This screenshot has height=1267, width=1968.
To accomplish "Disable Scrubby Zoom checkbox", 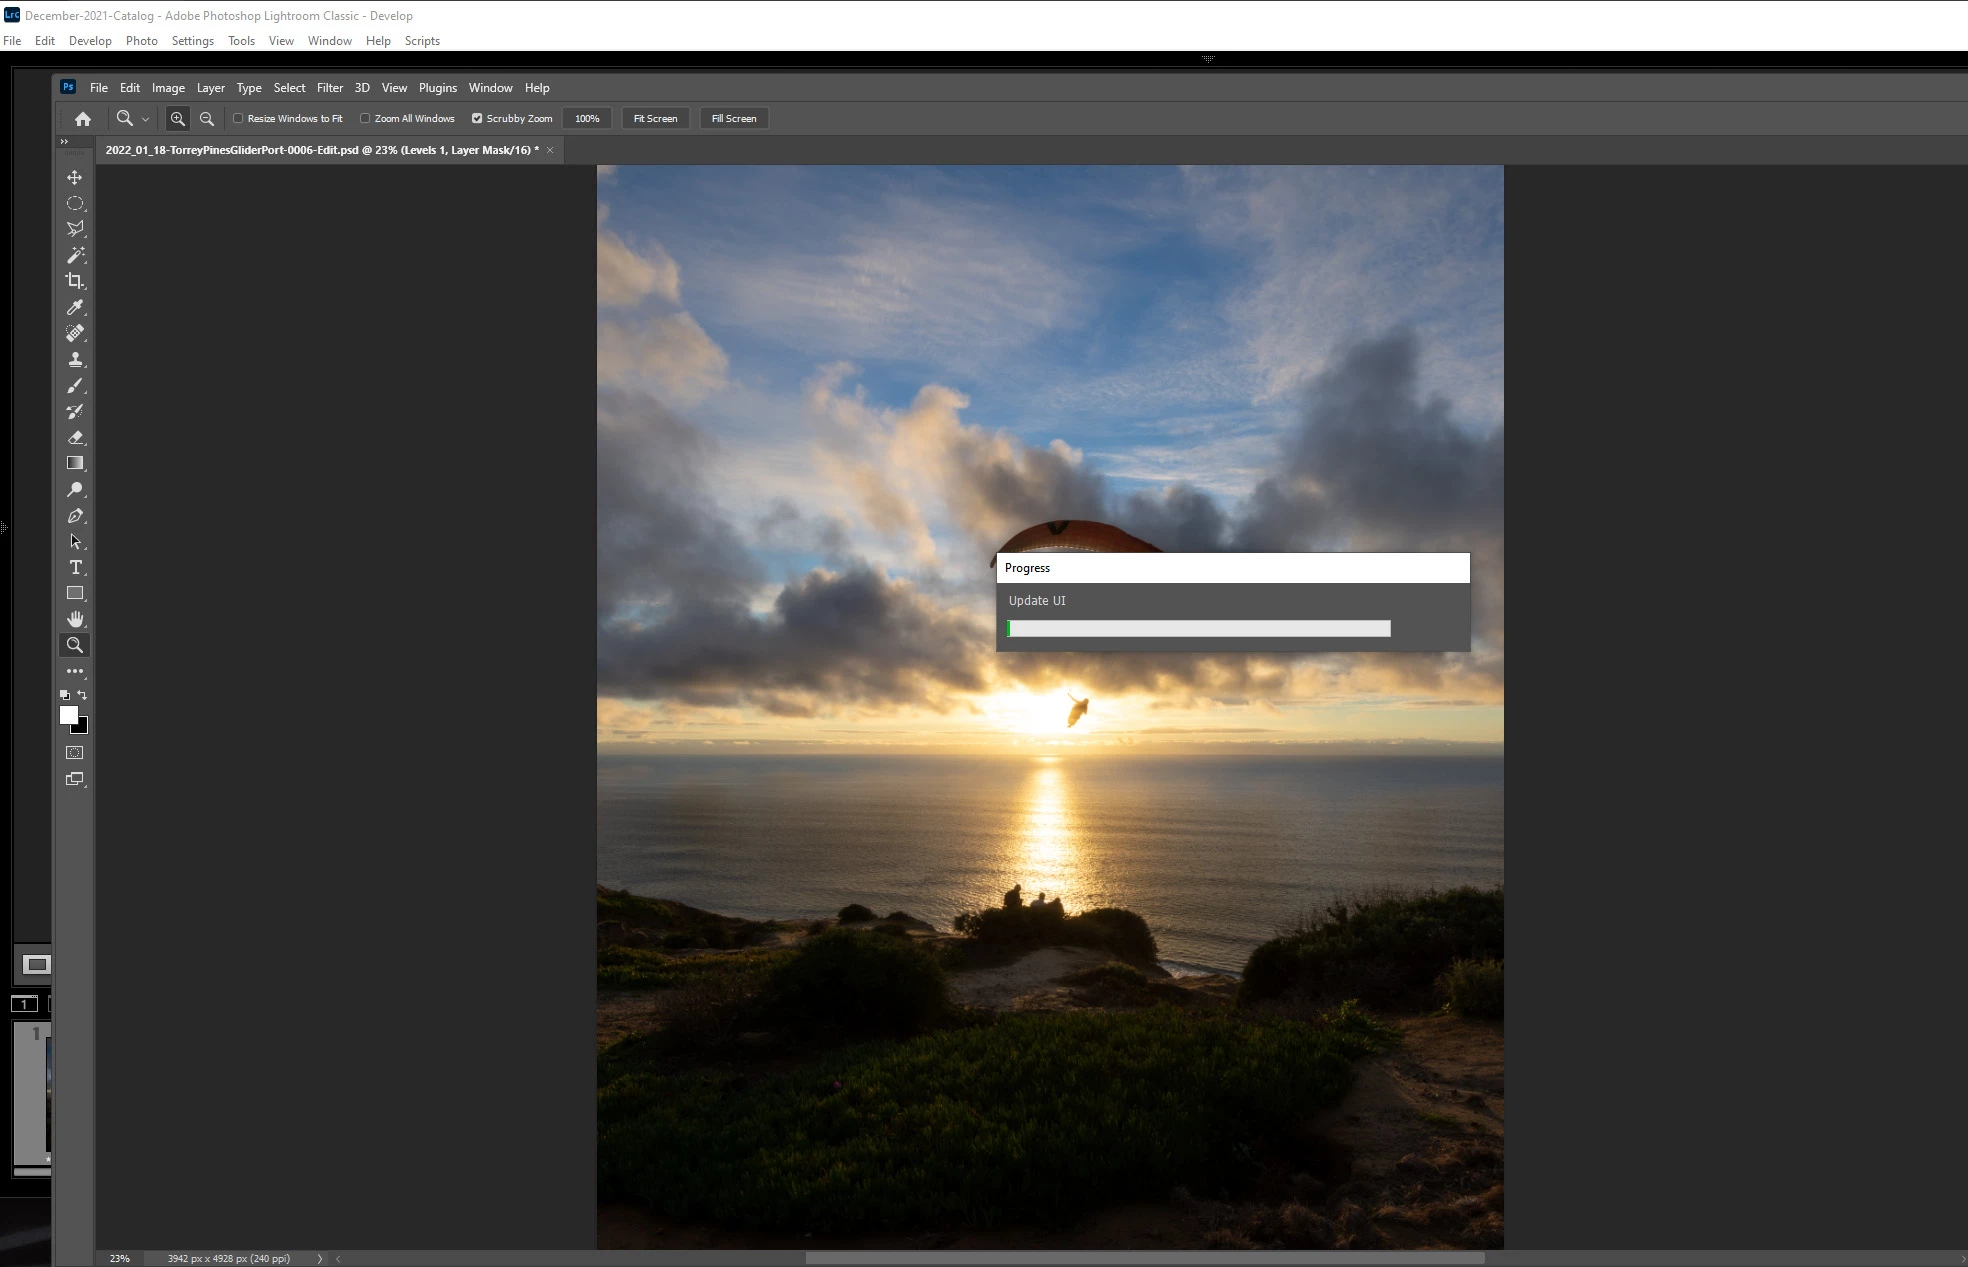I will (x=477, y=119).
